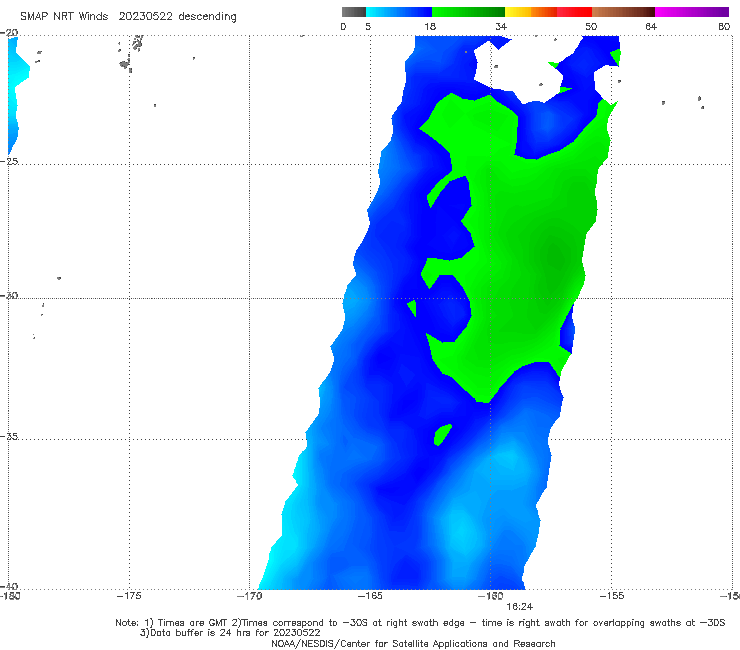The height and width of the screenshot is (650, 740).
Task: Click the yellow-orange segment of the colorbar
Action: click(531, 12)
